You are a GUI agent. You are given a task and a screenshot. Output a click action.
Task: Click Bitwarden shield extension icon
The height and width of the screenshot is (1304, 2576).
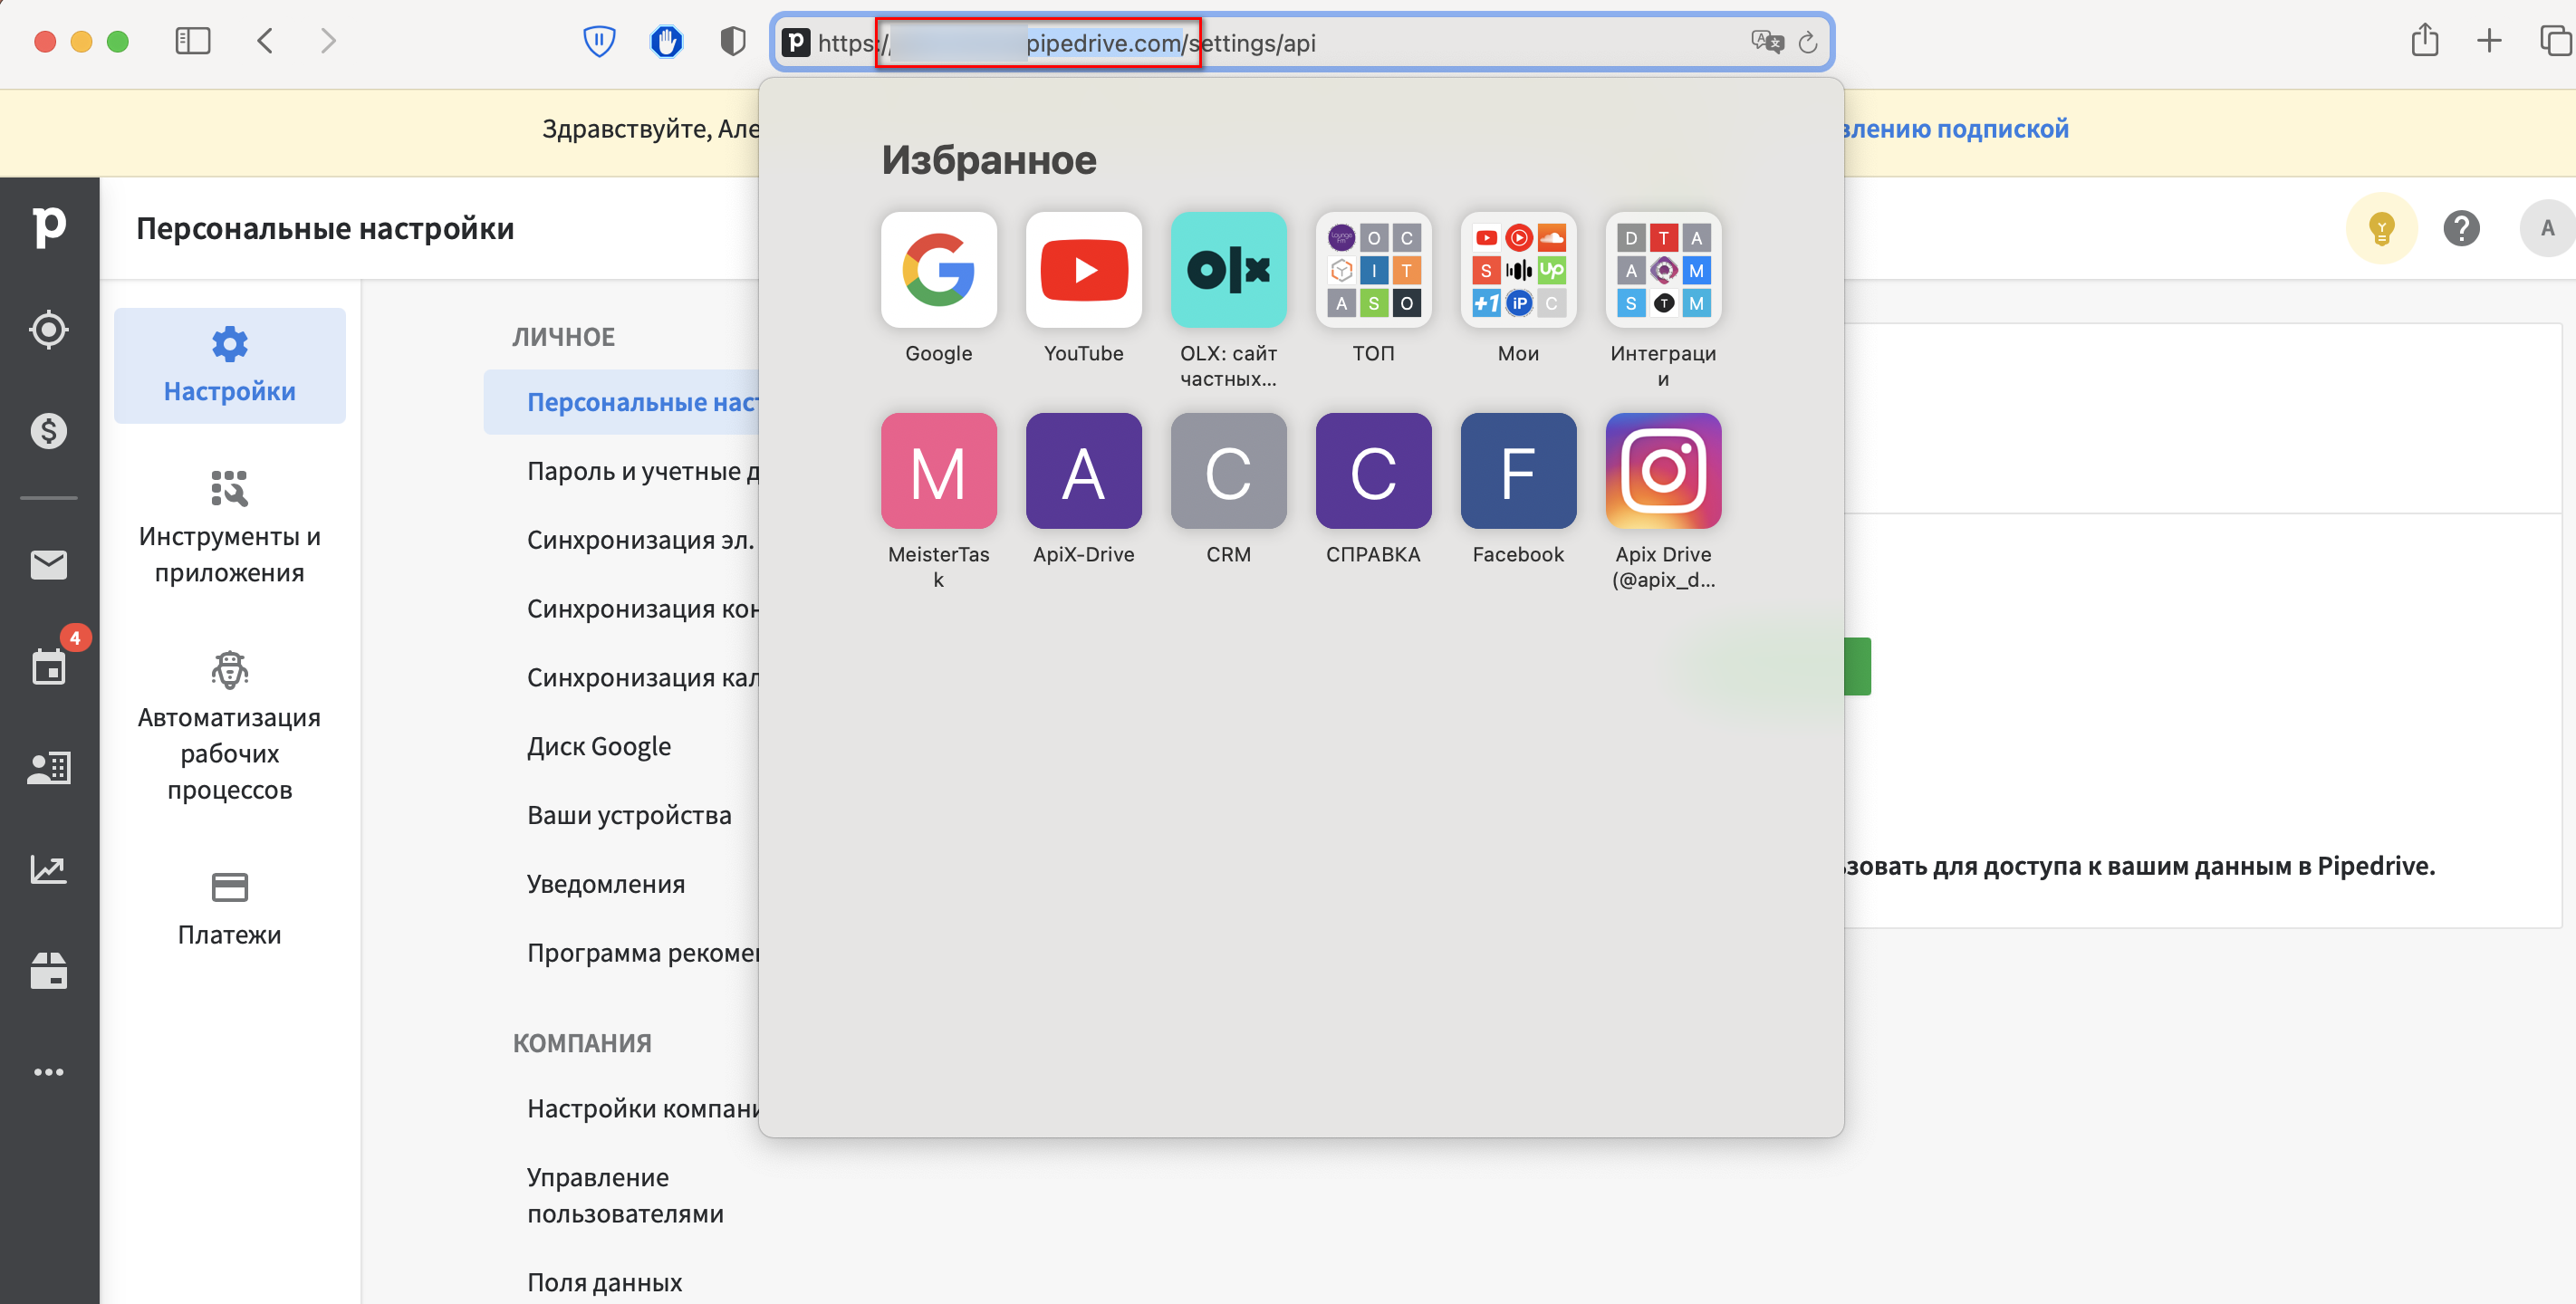click(599, 41)
